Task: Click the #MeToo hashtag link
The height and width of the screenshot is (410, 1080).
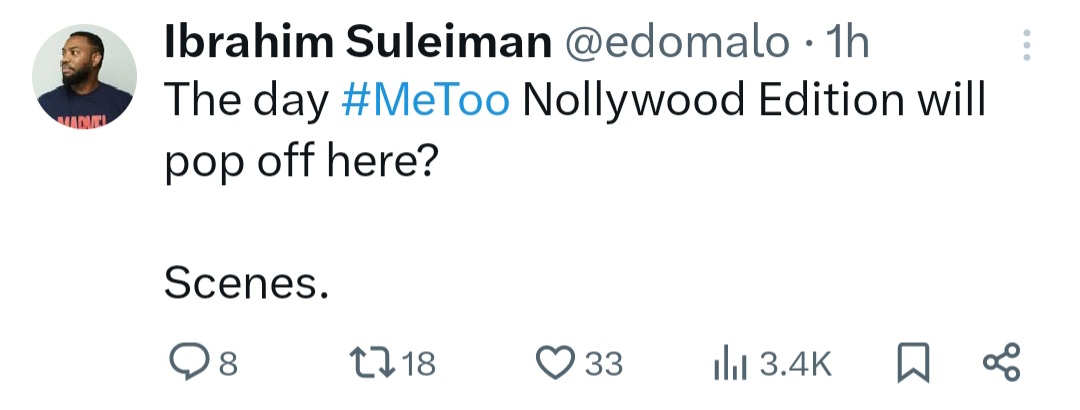Action: click(x=426, y=101)
